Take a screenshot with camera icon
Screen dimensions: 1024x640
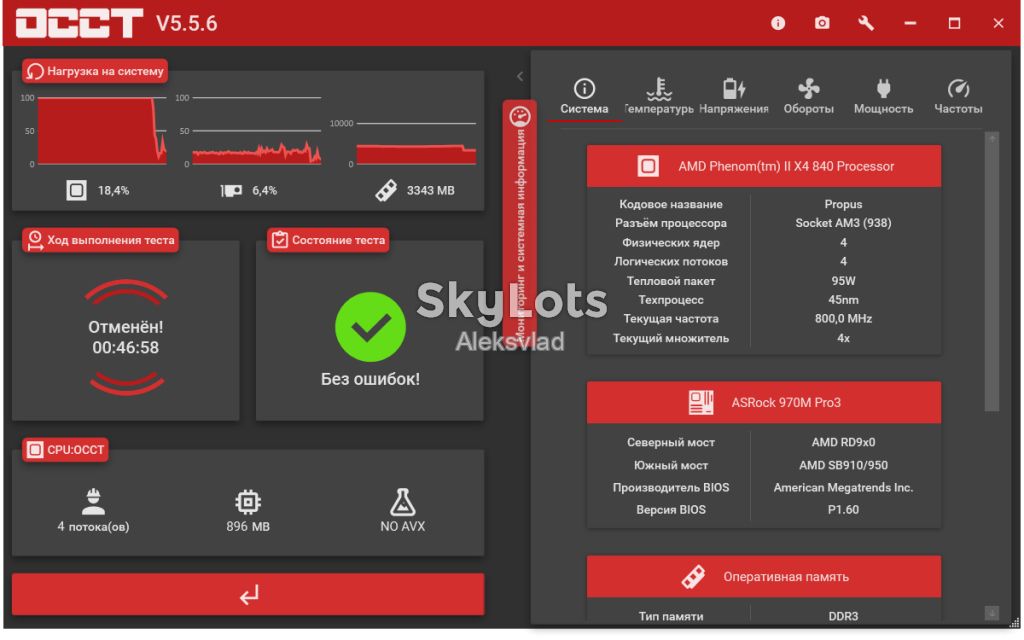(x=822, y=24)
